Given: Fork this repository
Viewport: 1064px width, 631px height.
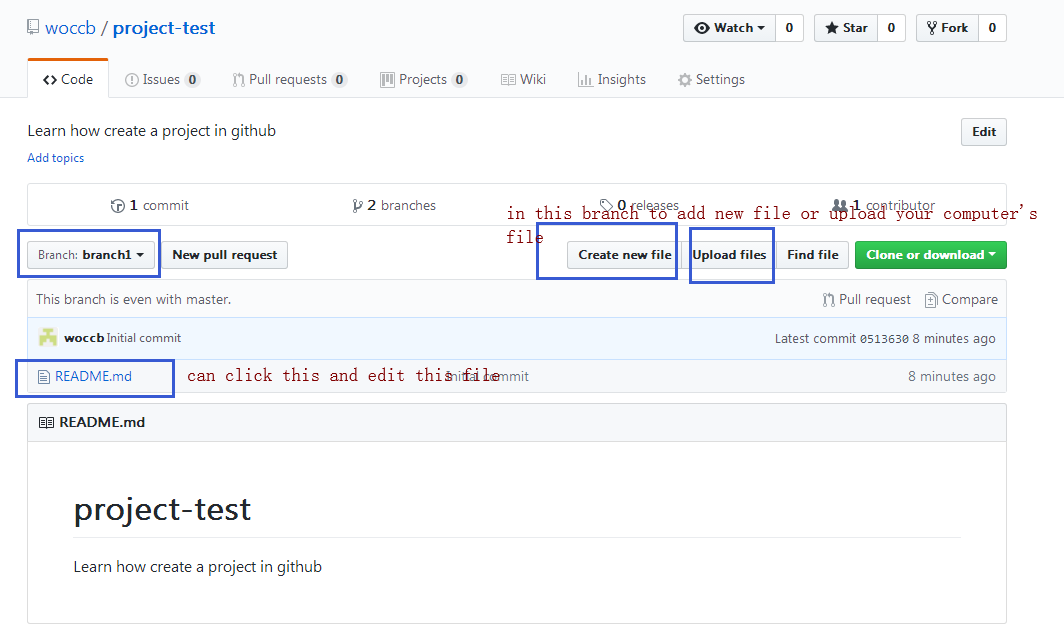Looking at the screenshot, I should click(x=947, y=28).
